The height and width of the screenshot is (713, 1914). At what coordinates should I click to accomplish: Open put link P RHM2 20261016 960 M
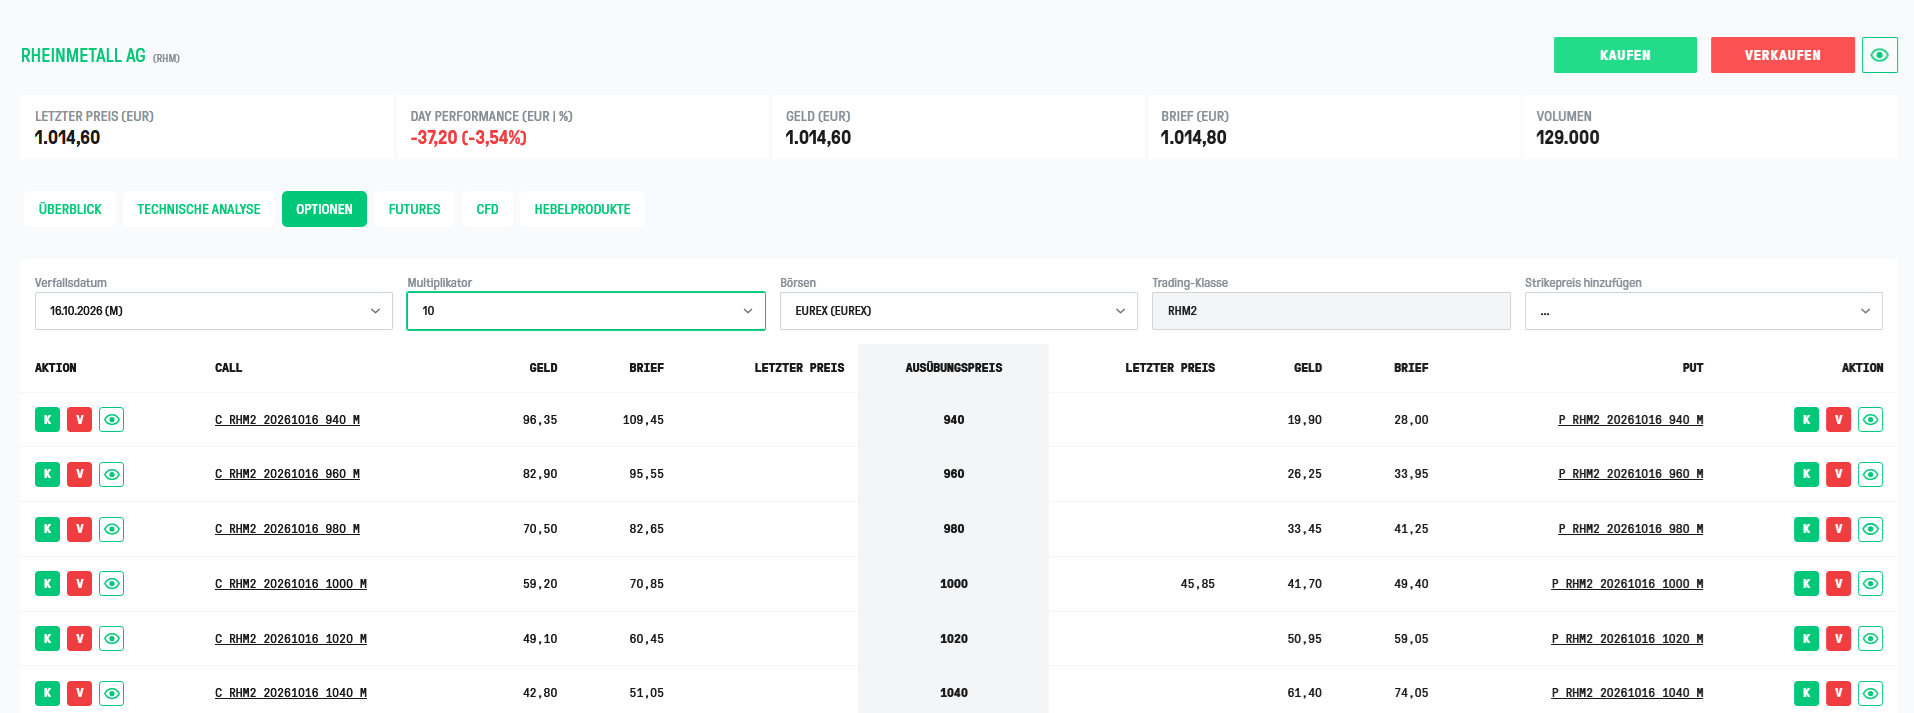tap(1630, 474)
